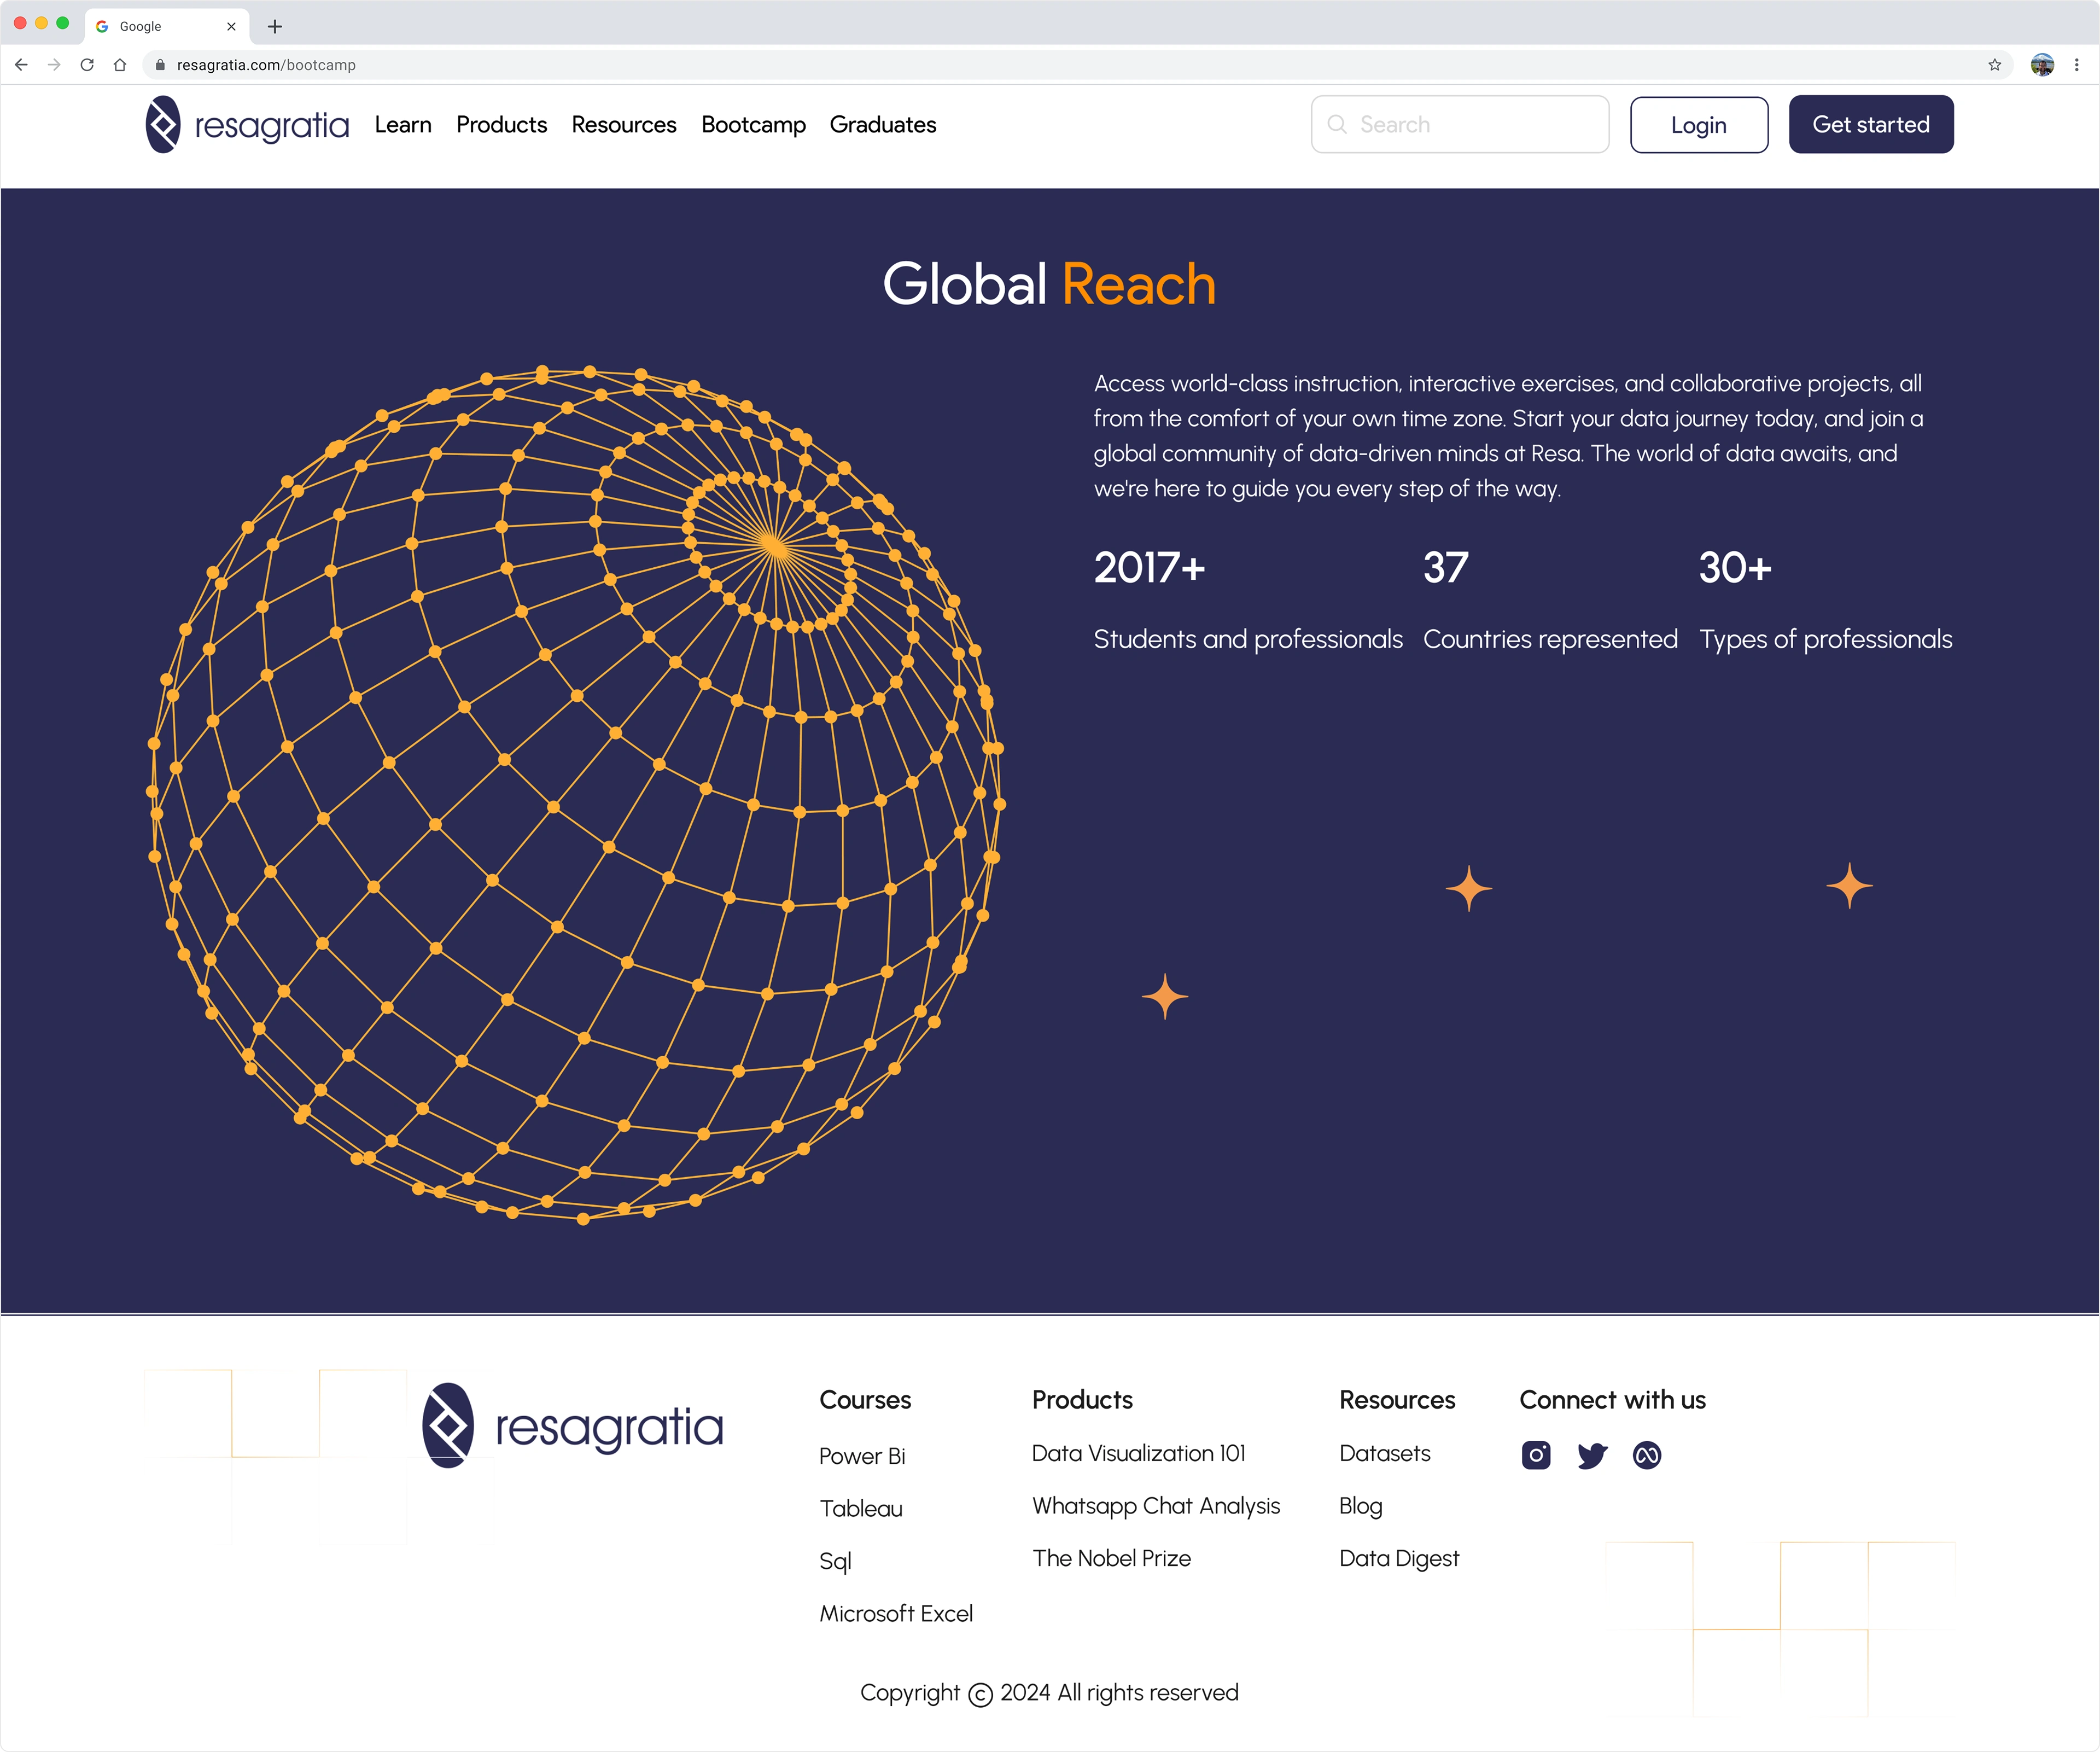Screen dimensions: 2100x1752
Task: Click the browser back arrow
Action: pyautogui.click(x=21, y=65)
